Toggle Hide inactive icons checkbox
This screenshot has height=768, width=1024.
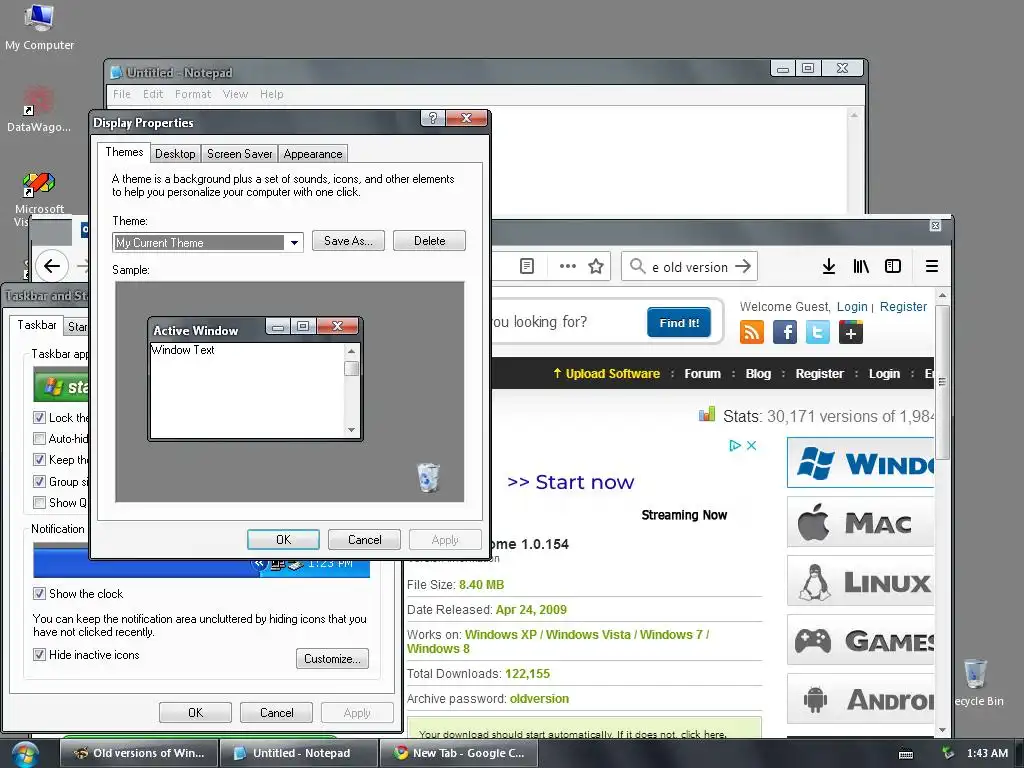[39, 654]
